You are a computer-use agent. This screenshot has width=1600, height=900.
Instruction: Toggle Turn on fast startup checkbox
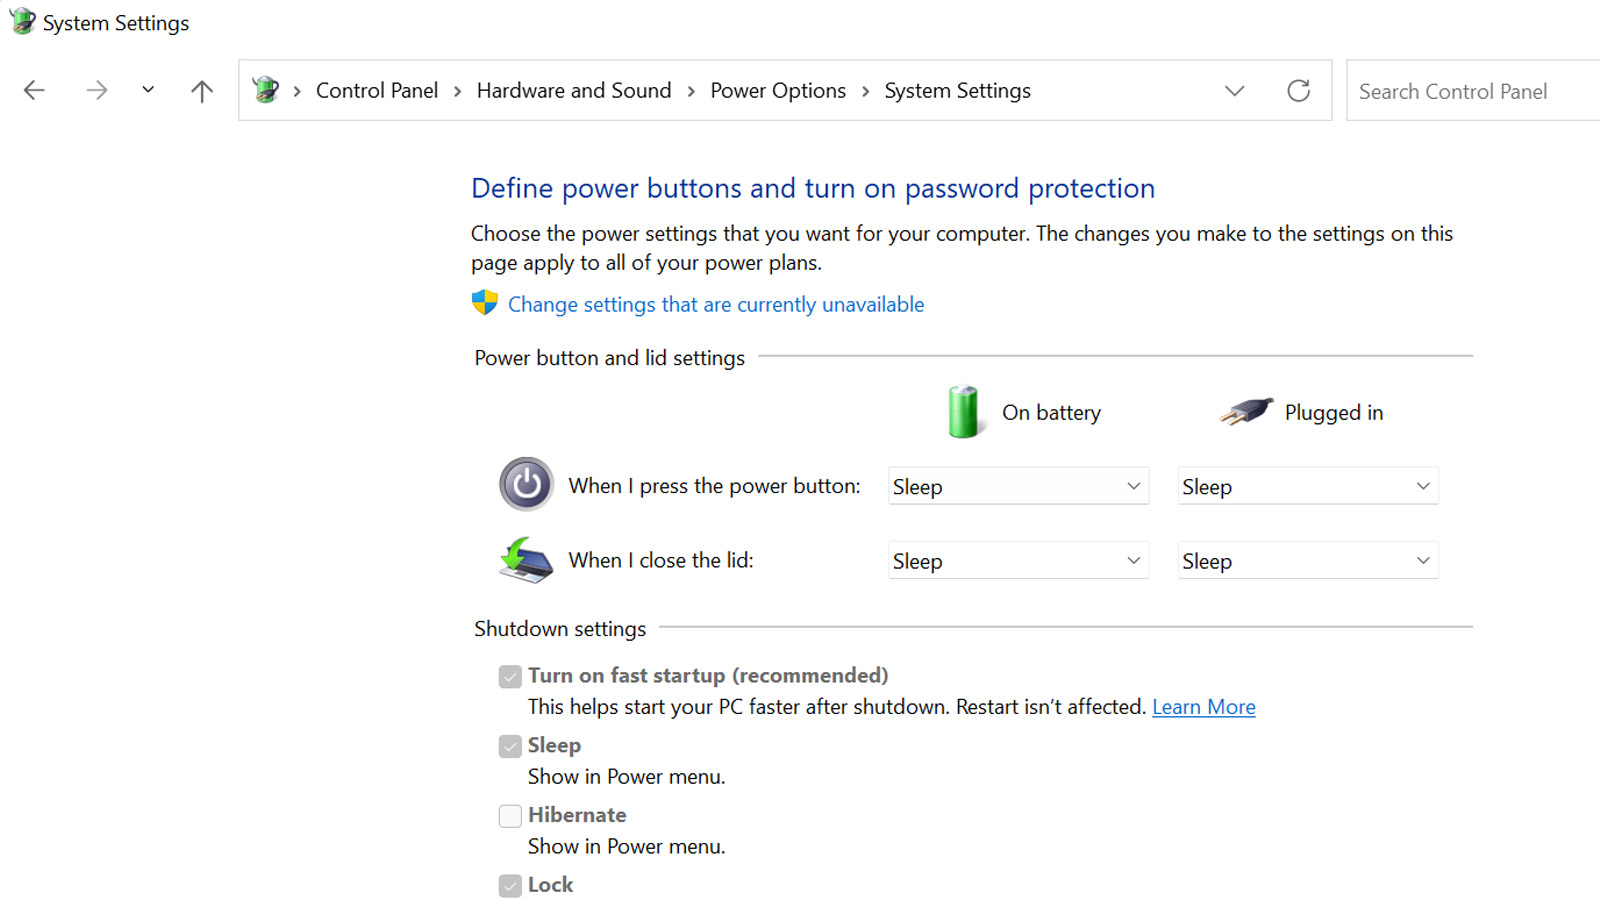pos(510,677)
